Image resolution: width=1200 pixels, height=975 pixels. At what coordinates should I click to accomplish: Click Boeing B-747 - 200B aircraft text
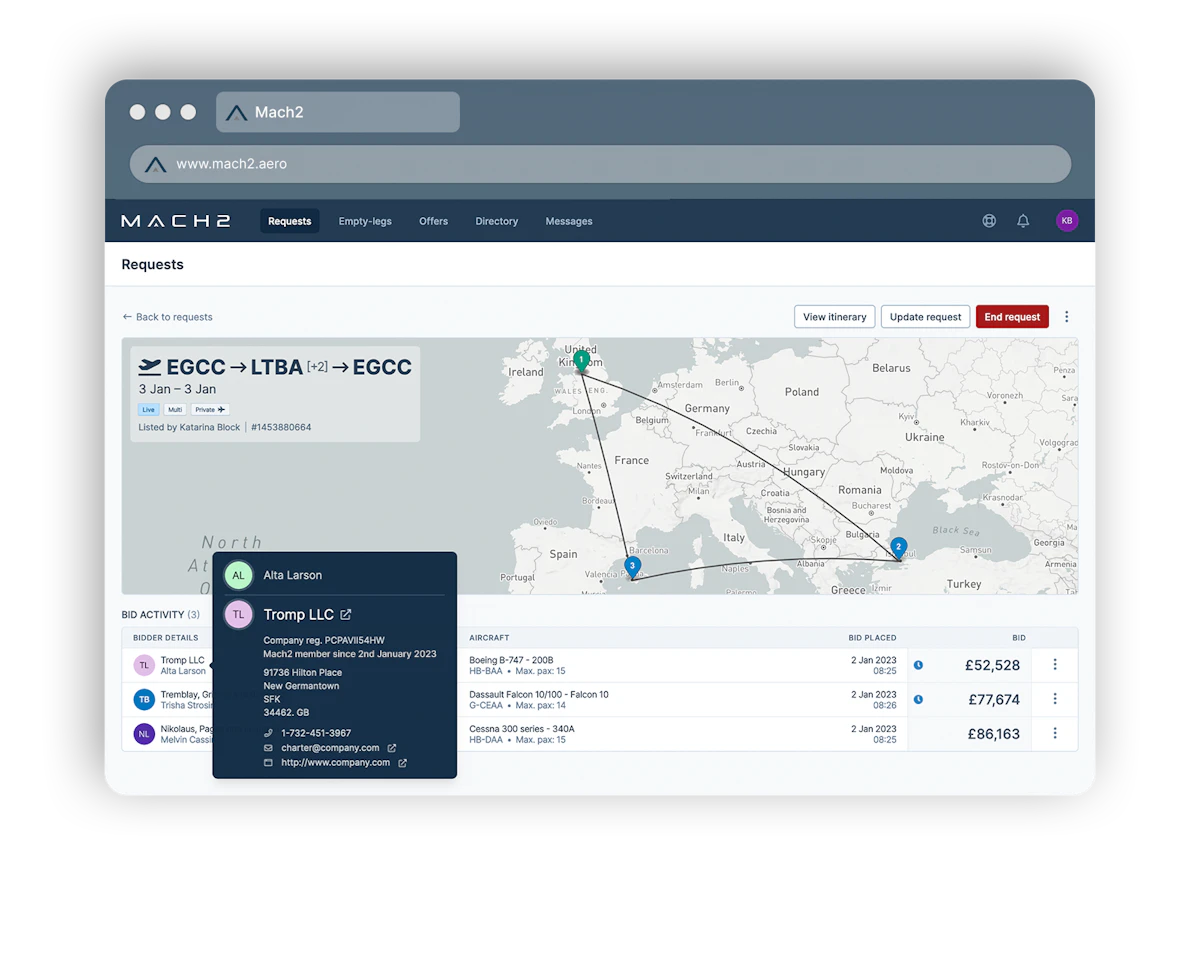pos(511,660)
